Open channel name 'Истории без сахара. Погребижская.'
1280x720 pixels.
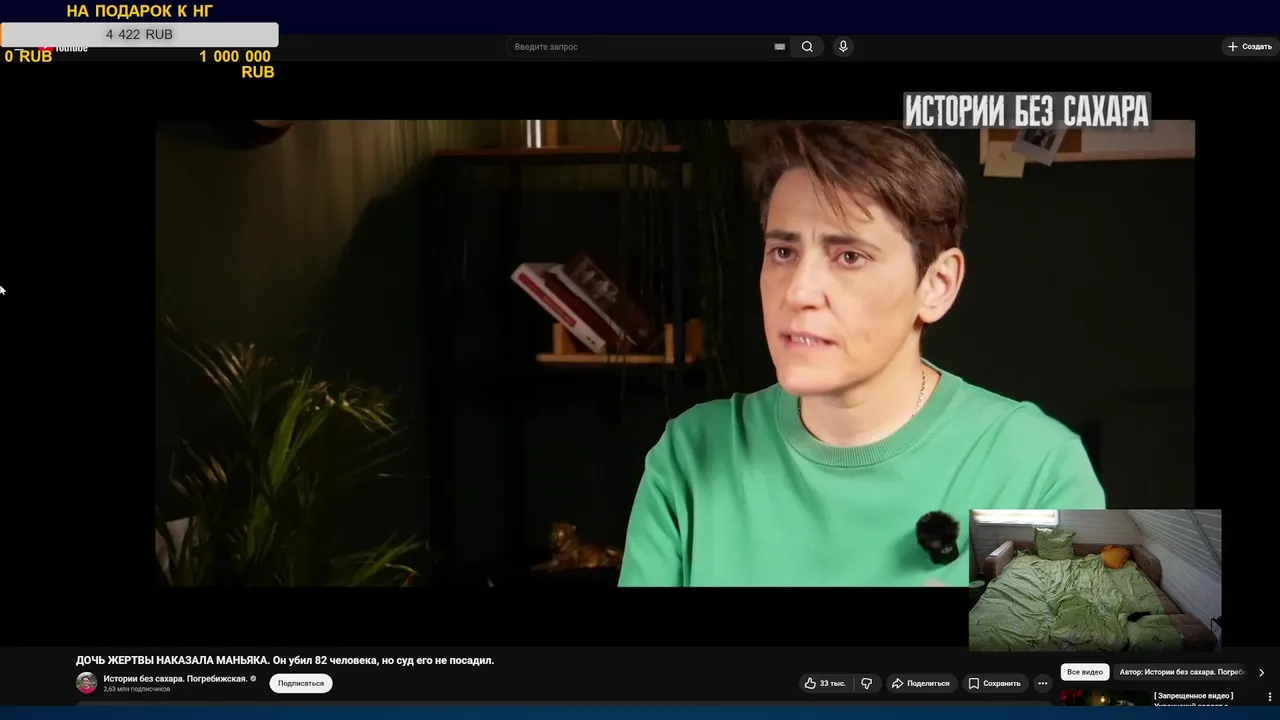[x=175, y=679]
